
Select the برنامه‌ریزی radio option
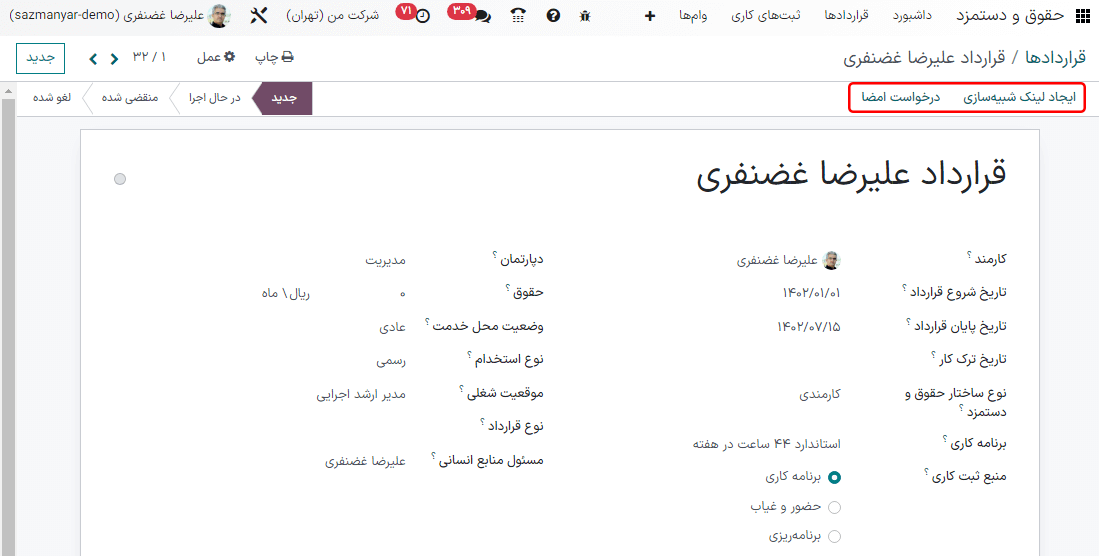[834, 536]
